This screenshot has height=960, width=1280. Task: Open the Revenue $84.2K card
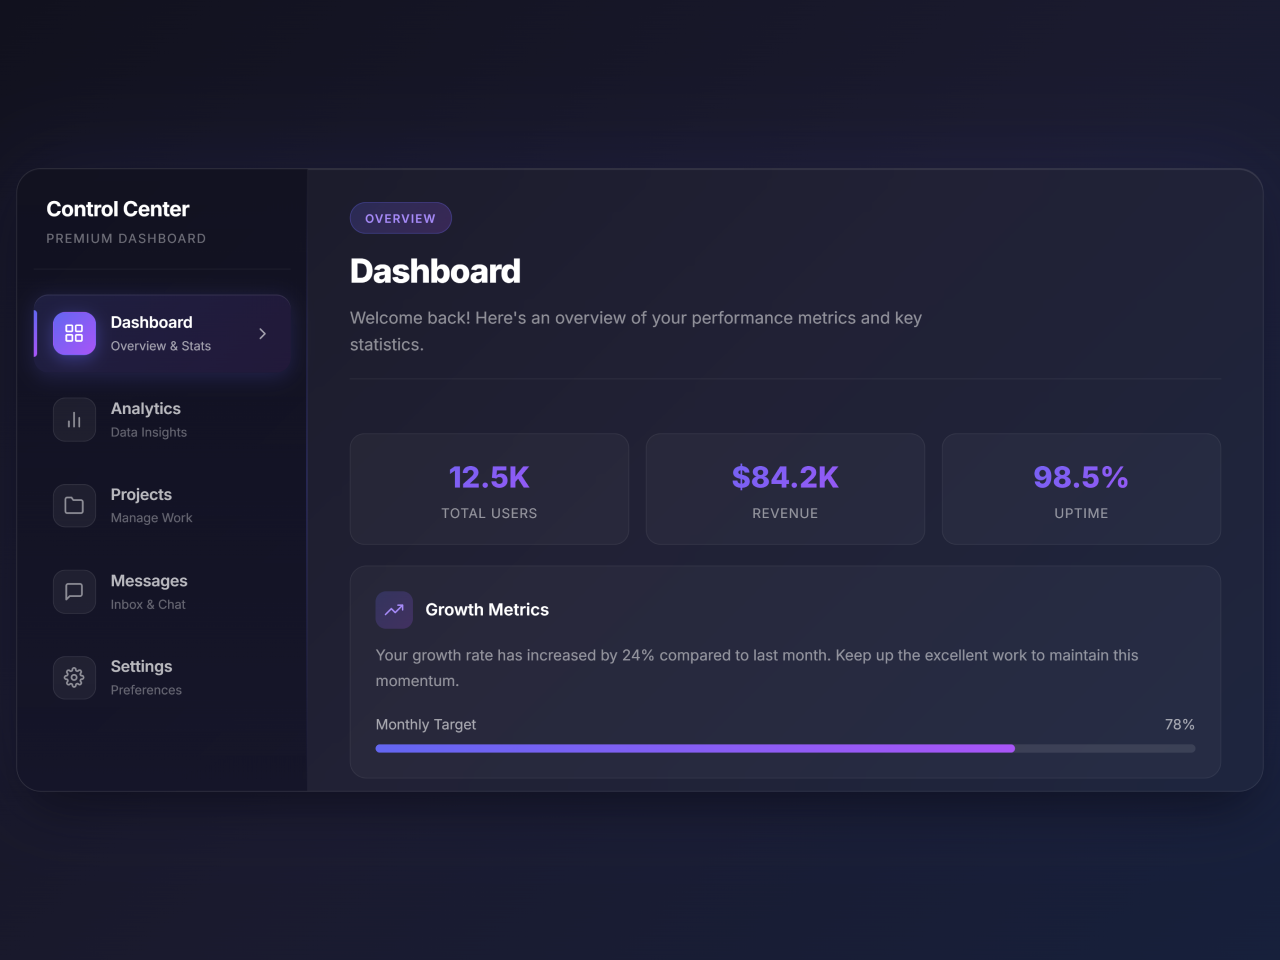[785, 489]
